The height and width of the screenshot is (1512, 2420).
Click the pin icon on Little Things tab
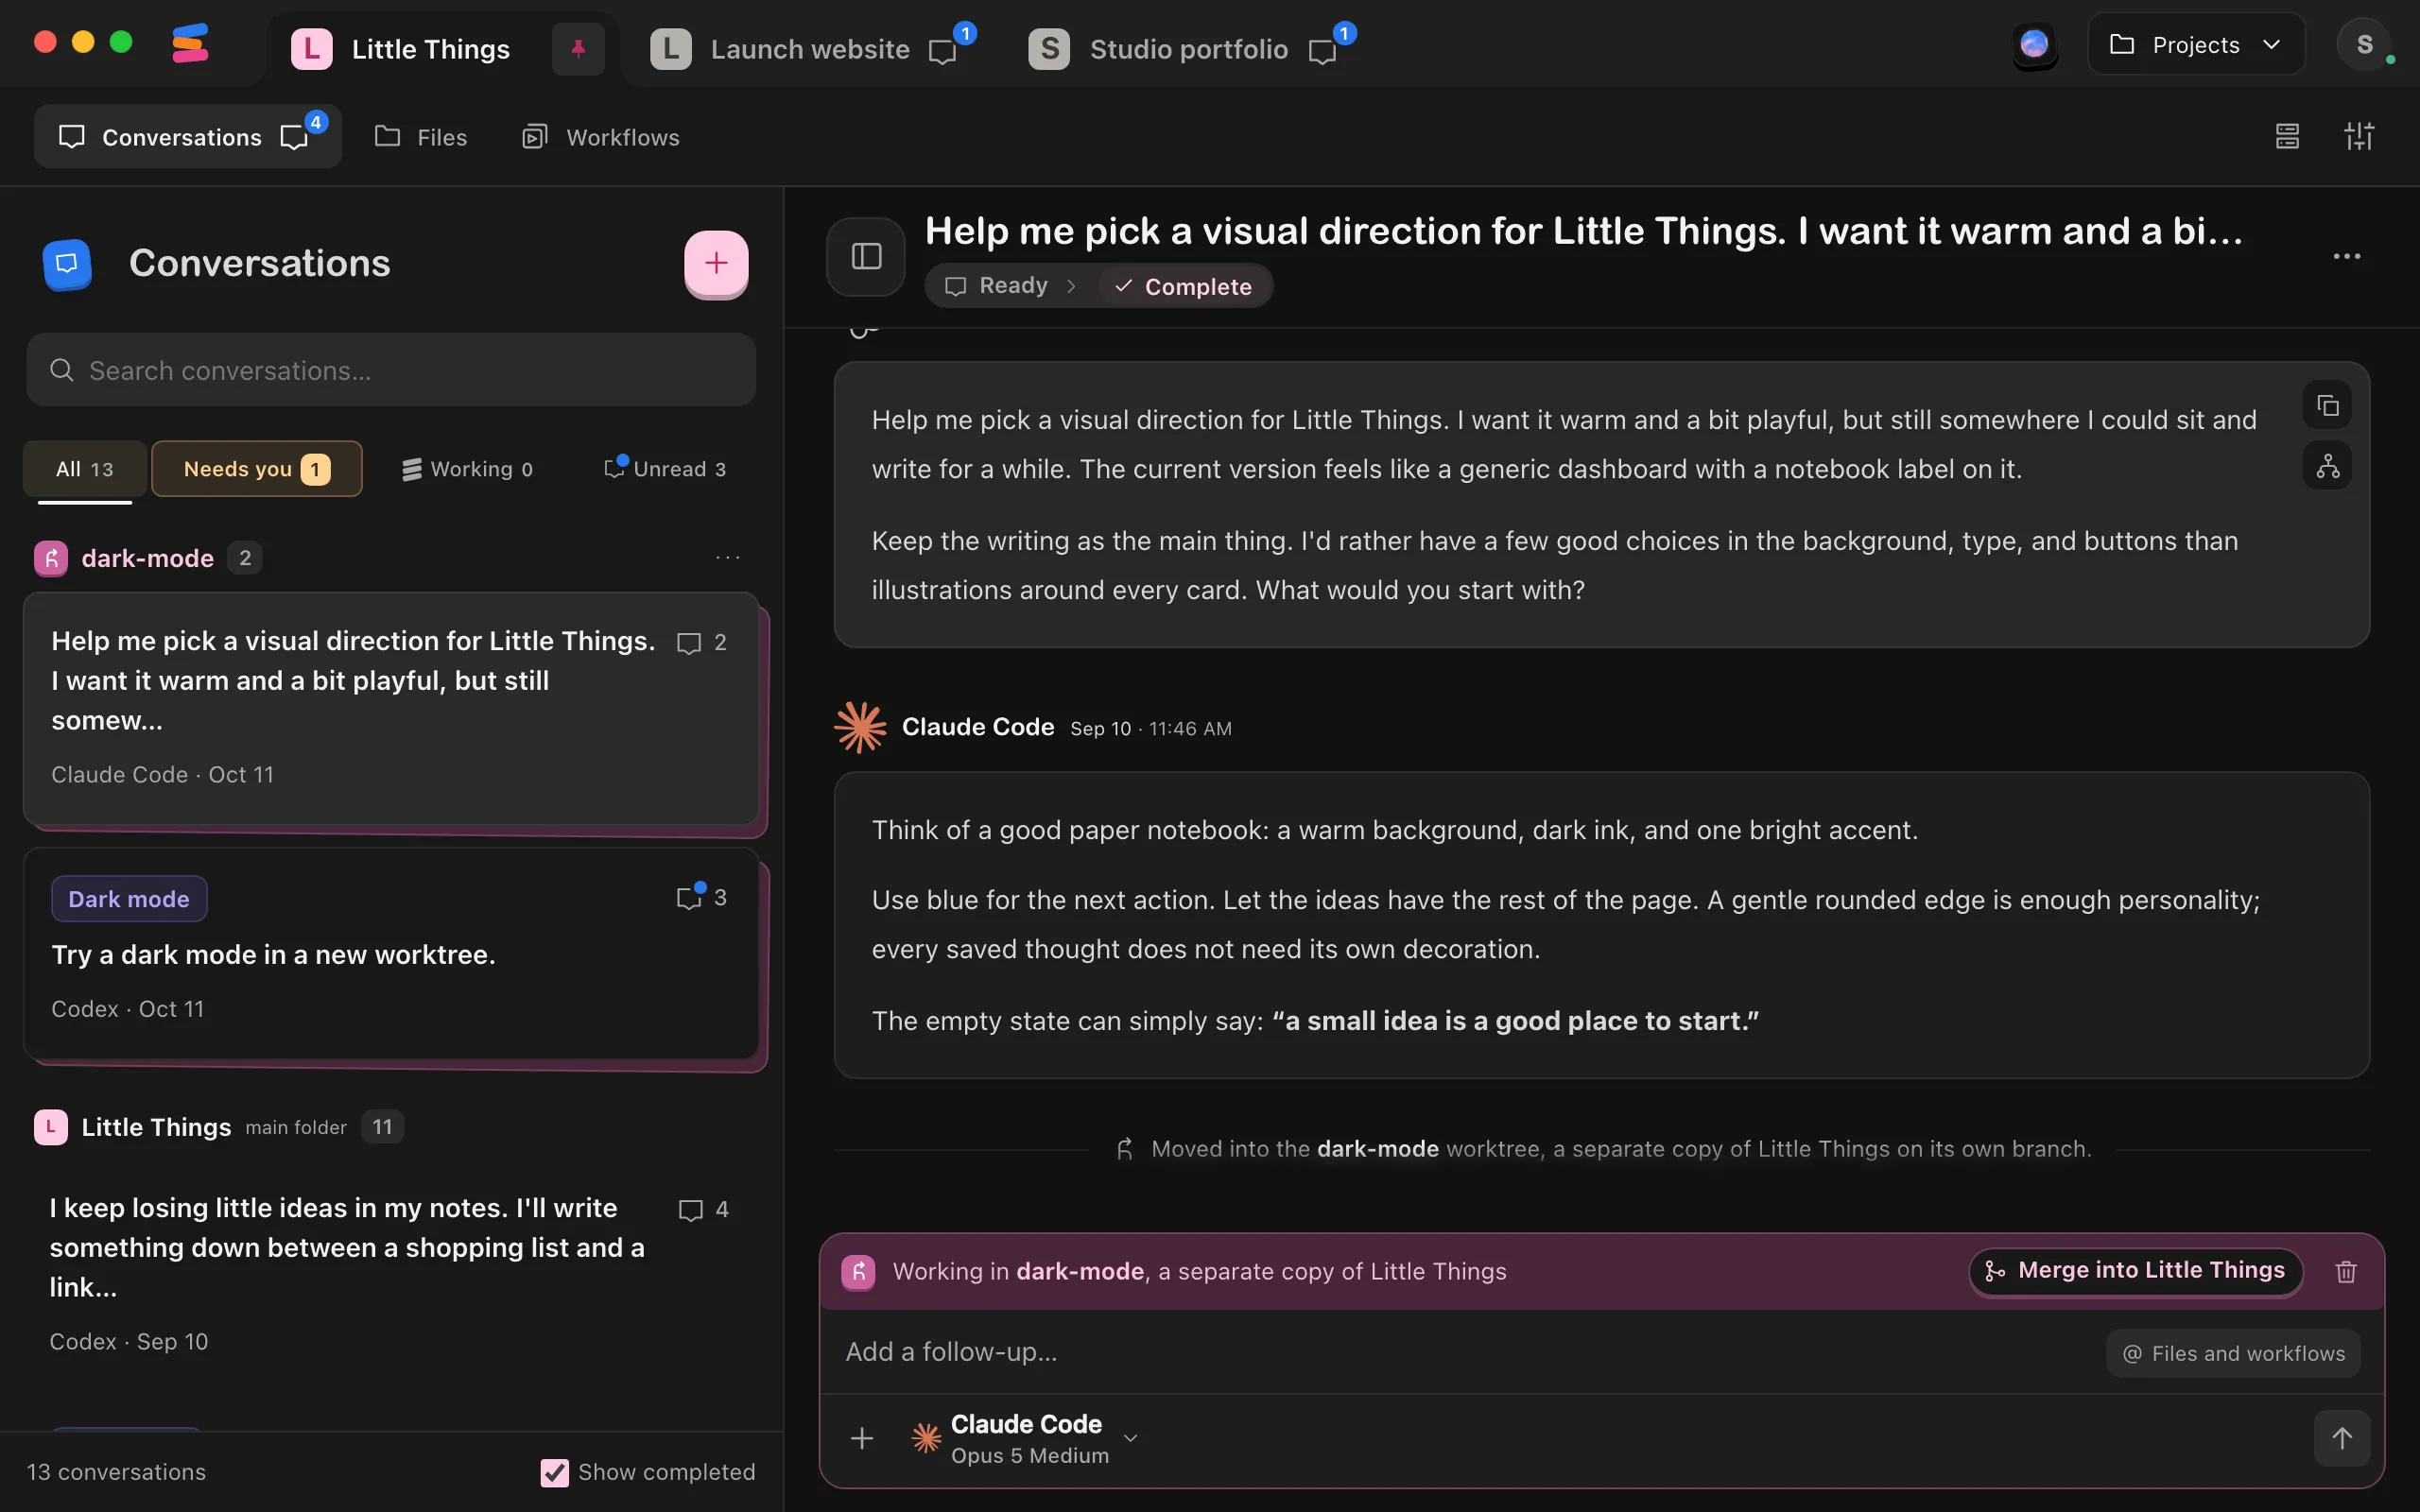coord(578,48)
